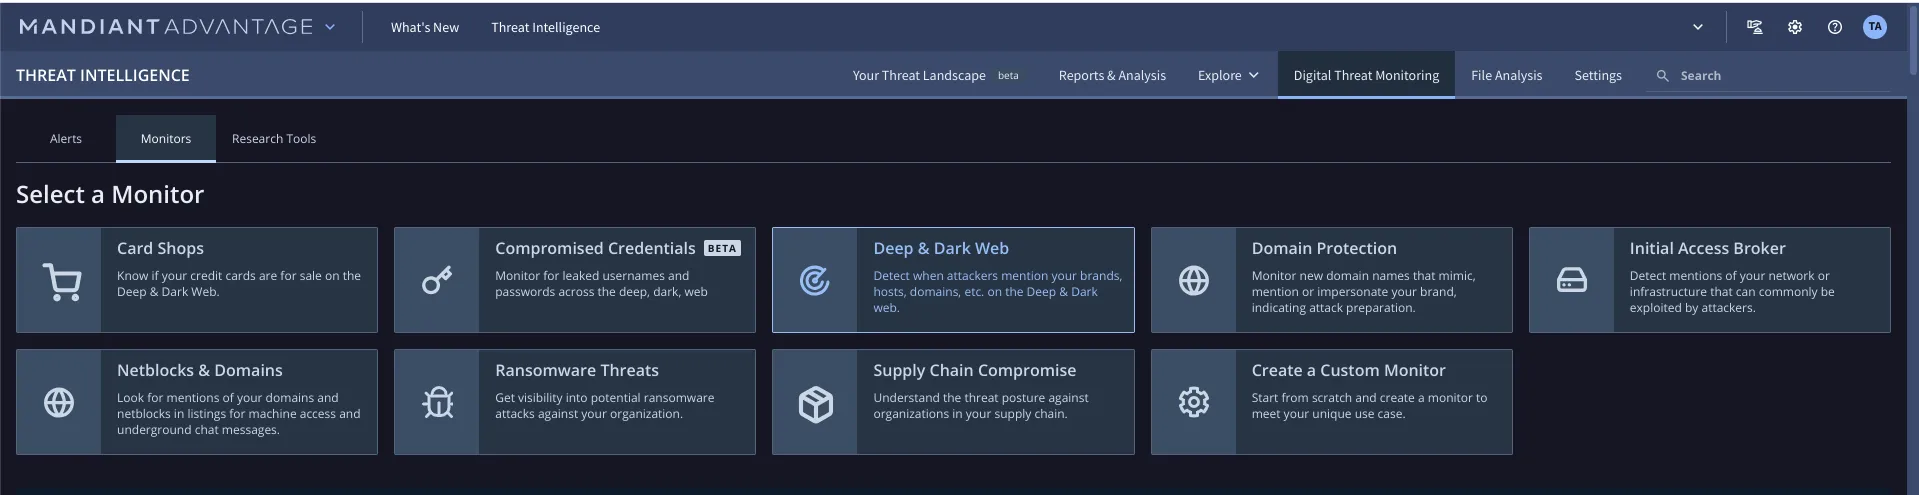Click the Supply Chain Compromise cube icon

[x=815, y=403]
